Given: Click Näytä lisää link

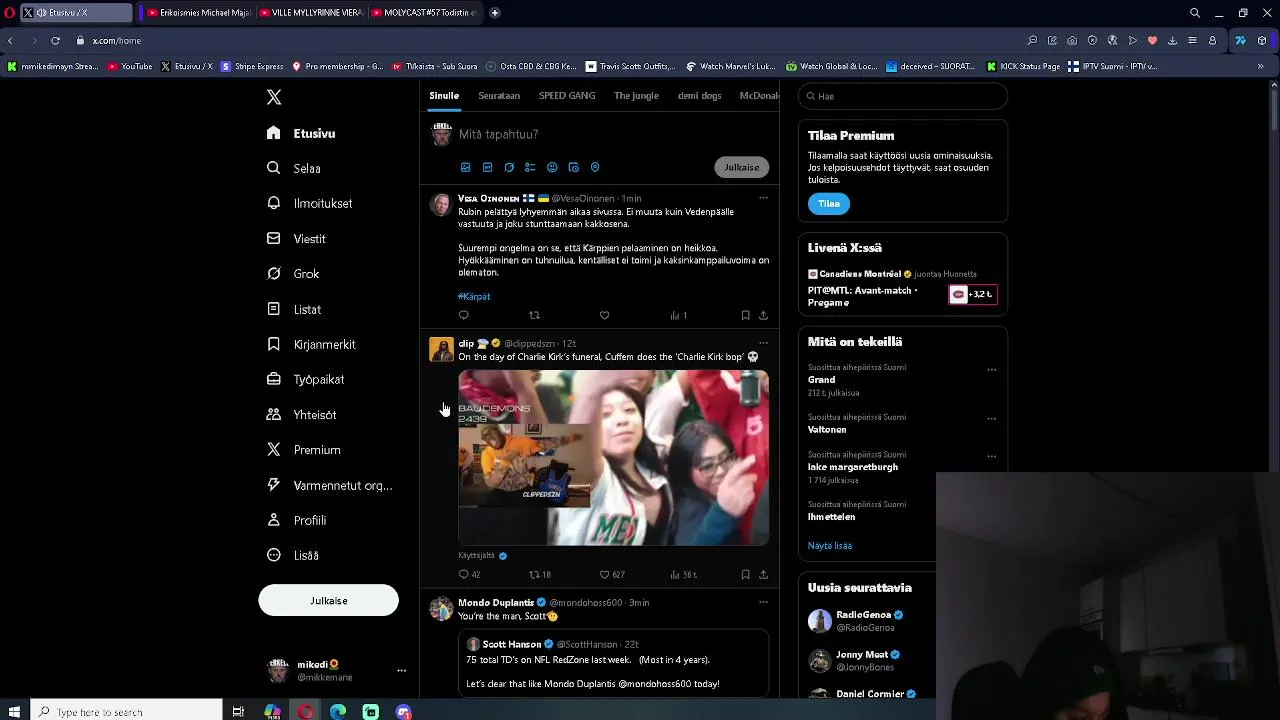Looking at the screenshot, I should tap(830, 546).
